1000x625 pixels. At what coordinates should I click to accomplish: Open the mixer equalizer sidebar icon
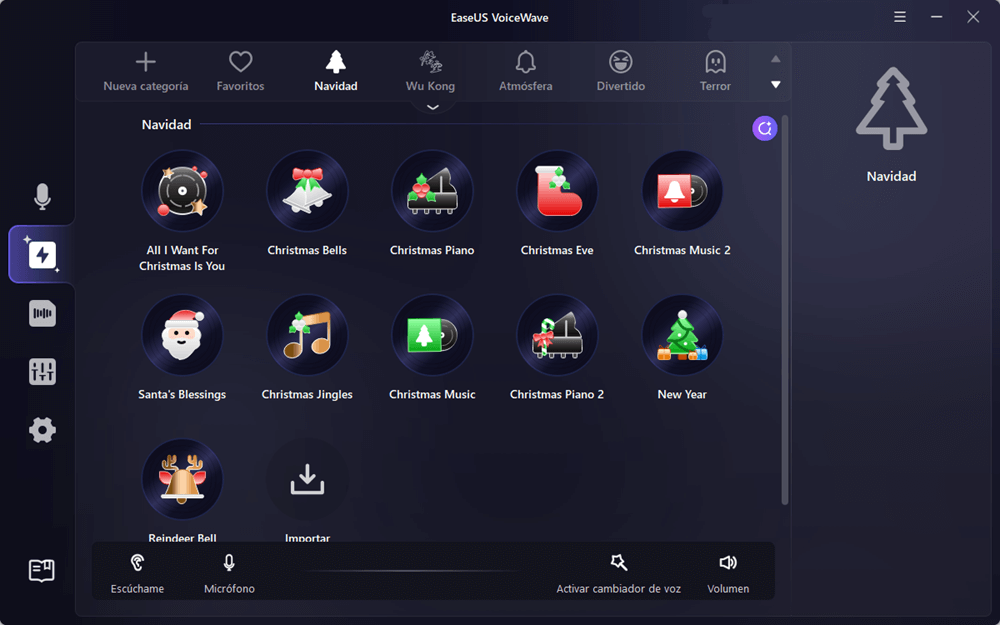tap(42, 372)
